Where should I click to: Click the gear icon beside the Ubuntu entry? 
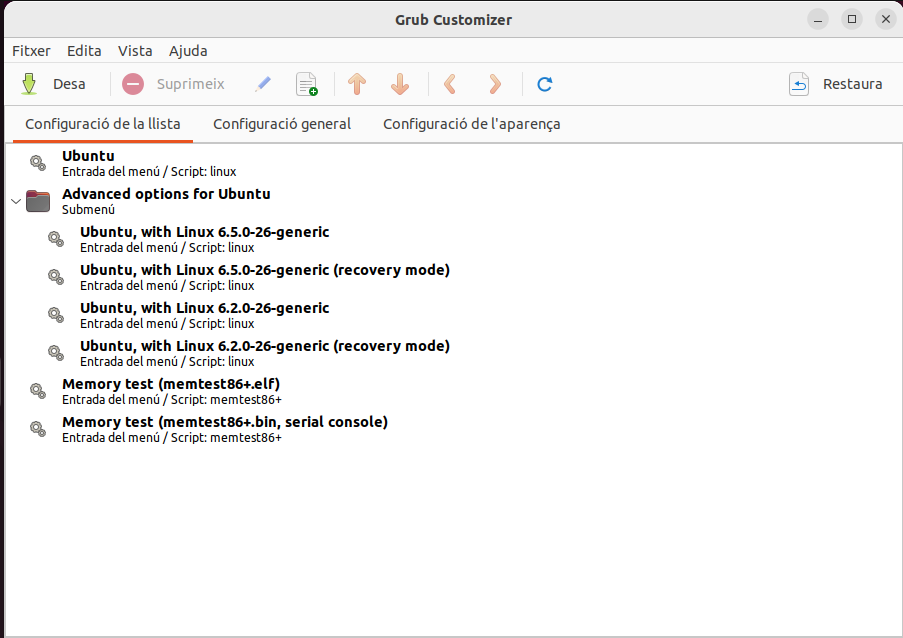tap(38, 163)
